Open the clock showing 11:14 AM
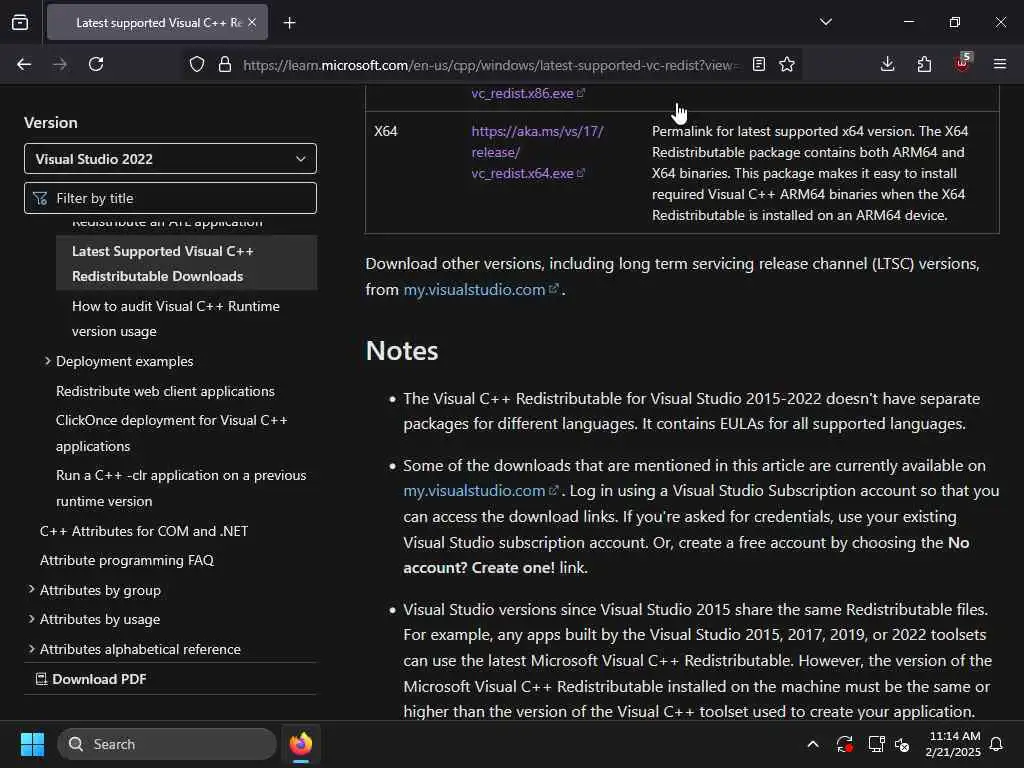 953,744
